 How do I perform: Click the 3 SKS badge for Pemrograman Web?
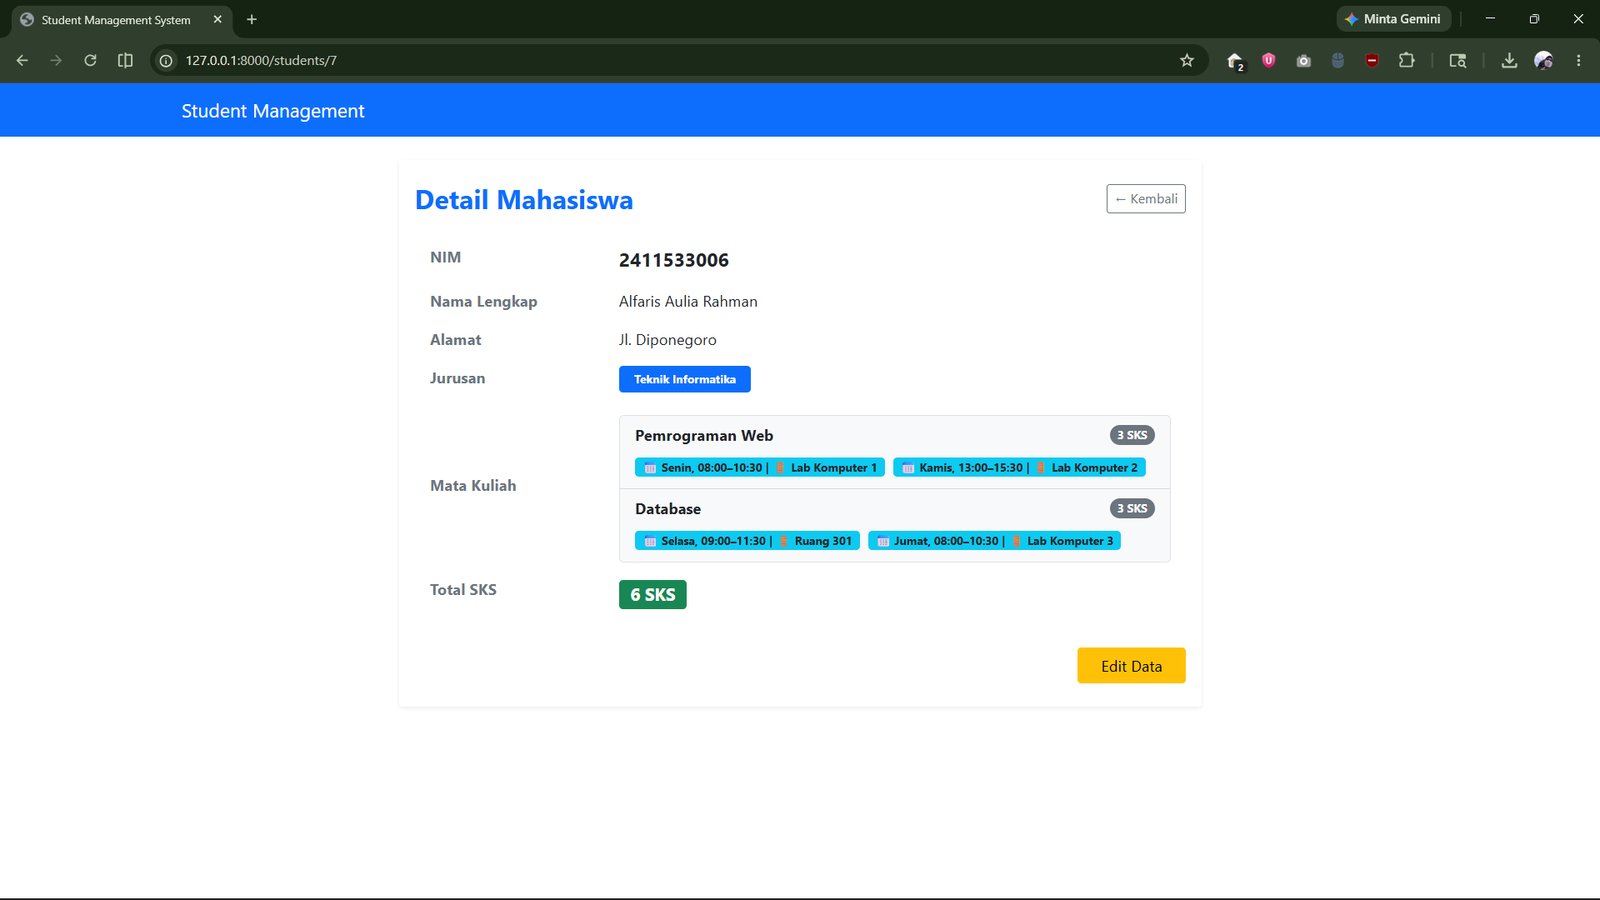[x=1132, y=435]
